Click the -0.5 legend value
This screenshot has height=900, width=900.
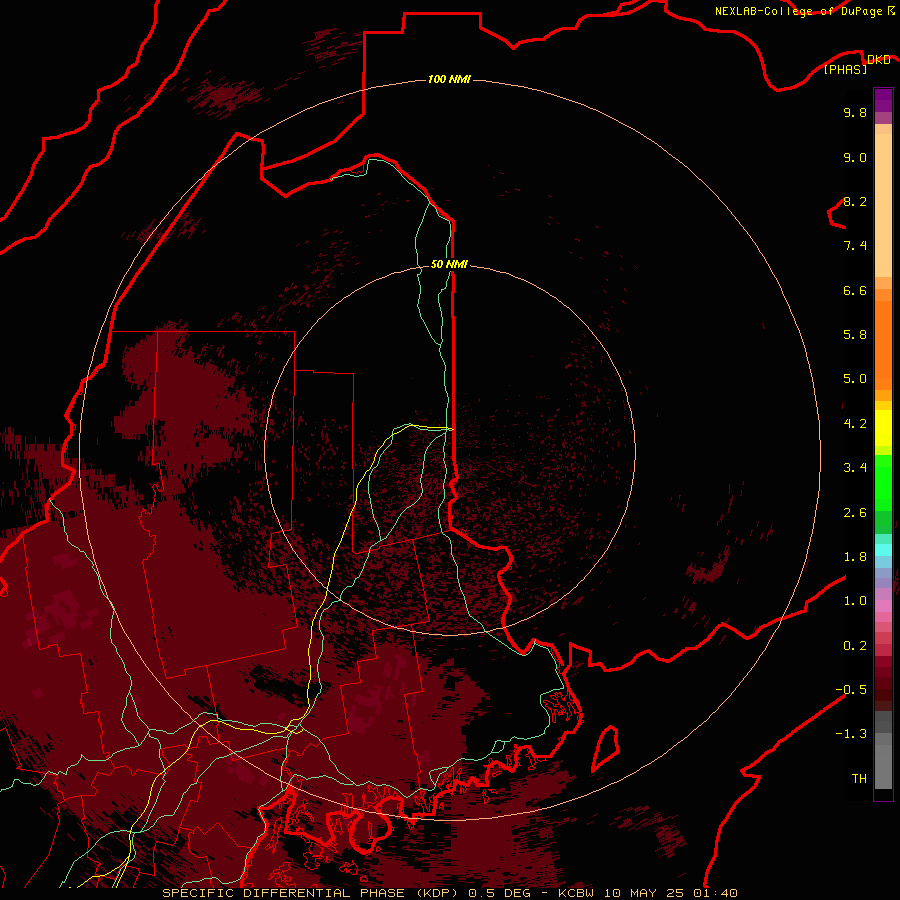[851, 690]
